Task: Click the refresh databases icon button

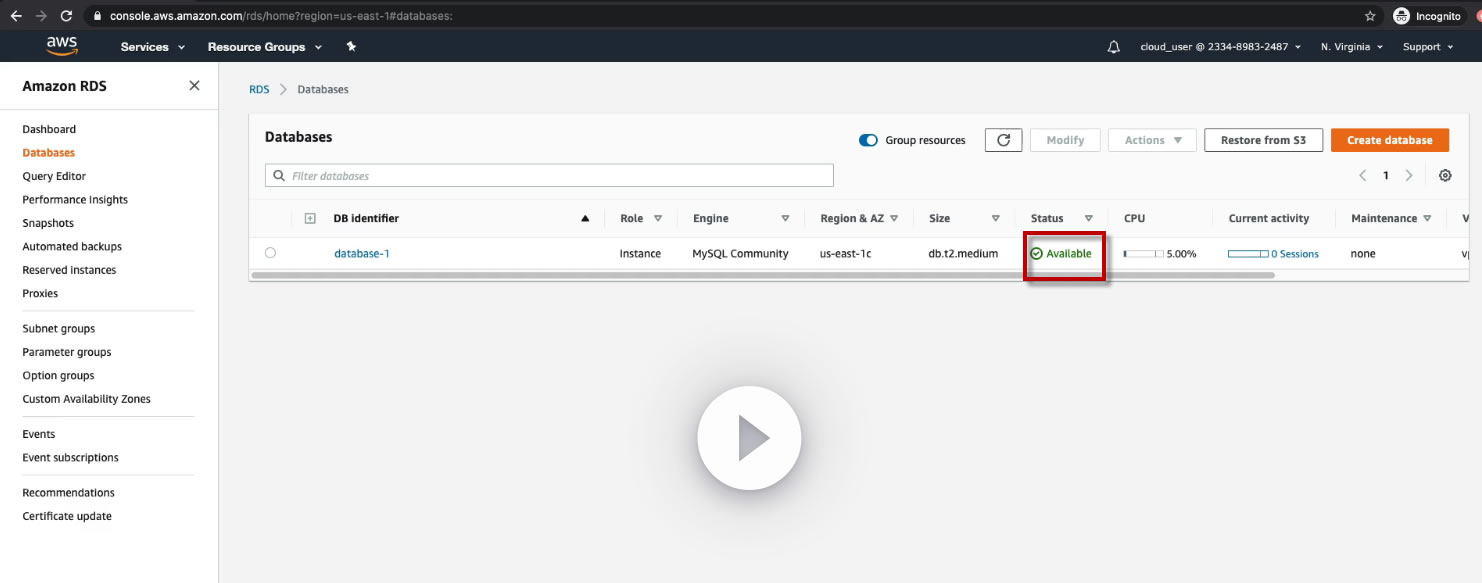Action: coord(1003,140)
